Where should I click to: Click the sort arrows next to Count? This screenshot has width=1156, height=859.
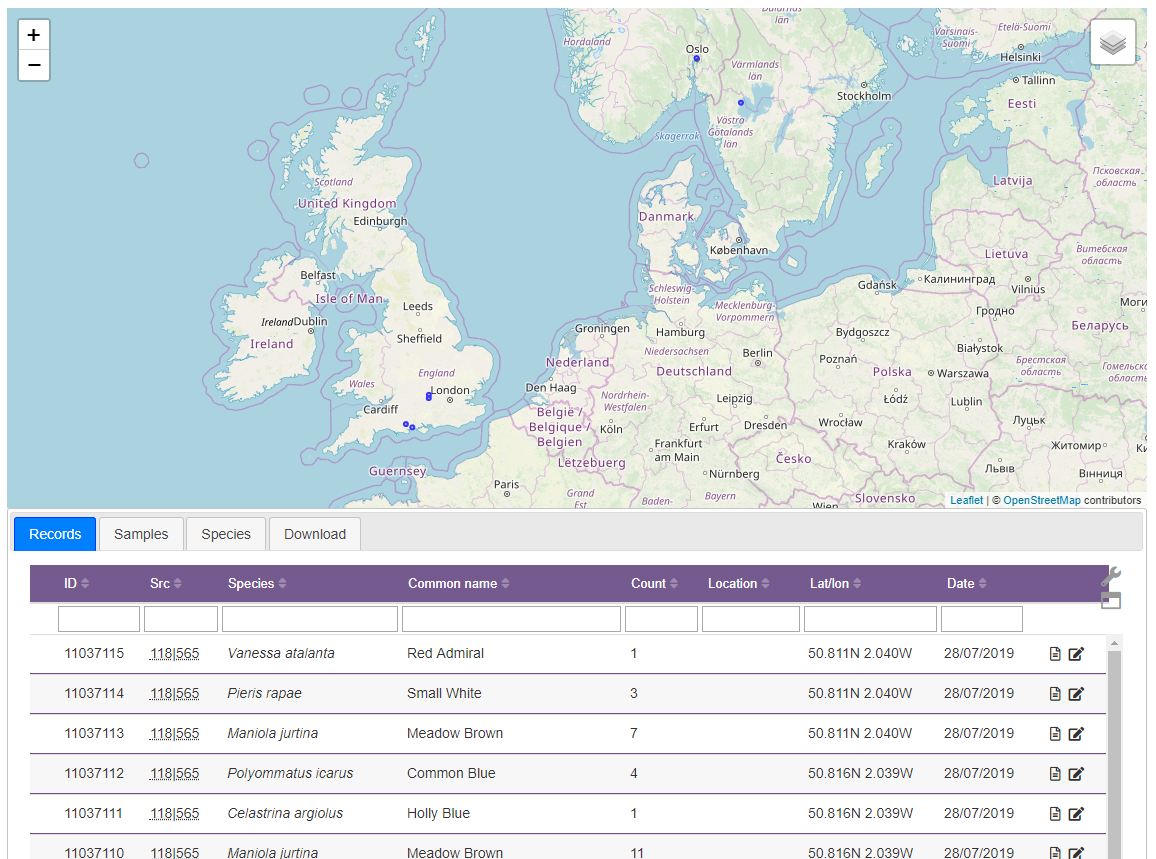674,583
